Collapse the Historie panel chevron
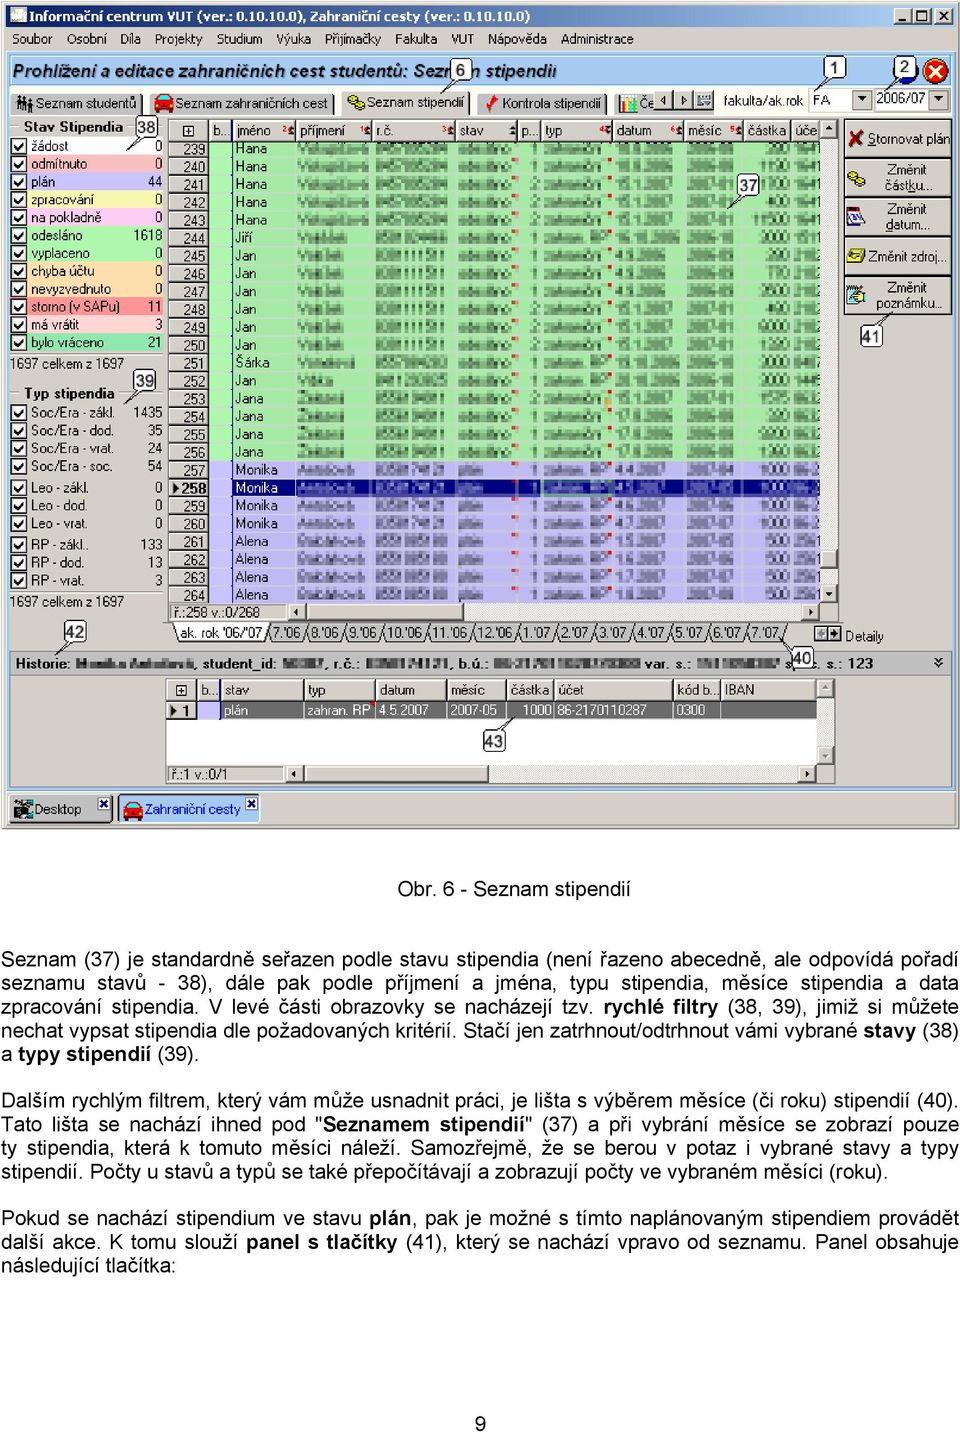960x1432 pixels. click(938, 662)
